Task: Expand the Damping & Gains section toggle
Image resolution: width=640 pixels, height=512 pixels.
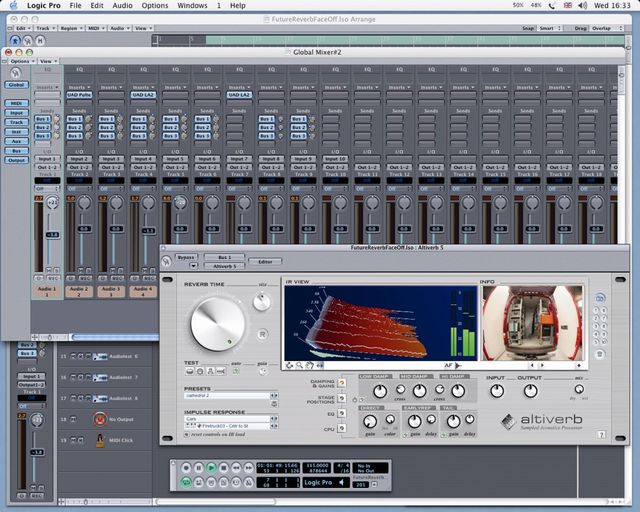Action: point(342,383)
